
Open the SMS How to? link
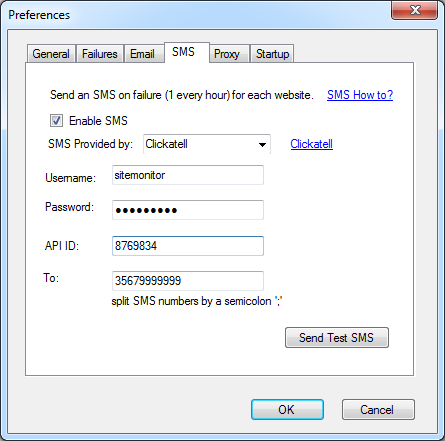360,95
